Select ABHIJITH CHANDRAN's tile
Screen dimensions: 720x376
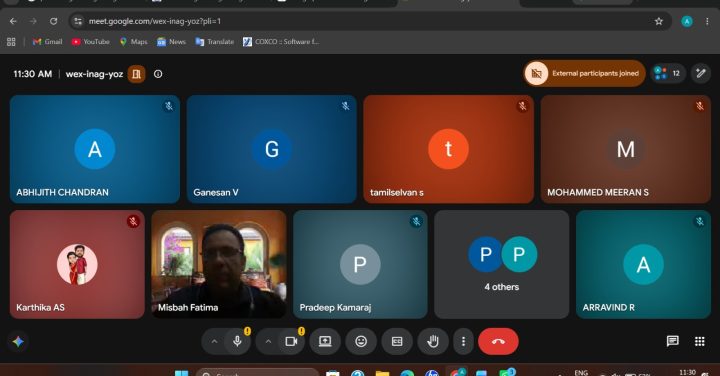click(95, 149)
